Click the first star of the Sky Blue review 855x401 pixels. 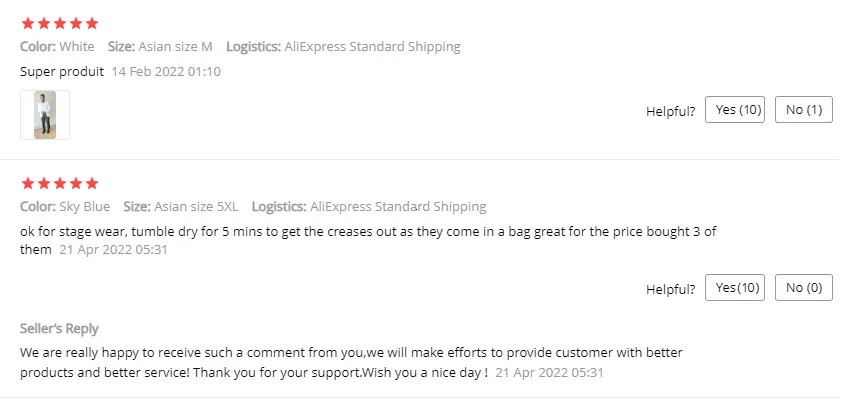pos(27,183)
